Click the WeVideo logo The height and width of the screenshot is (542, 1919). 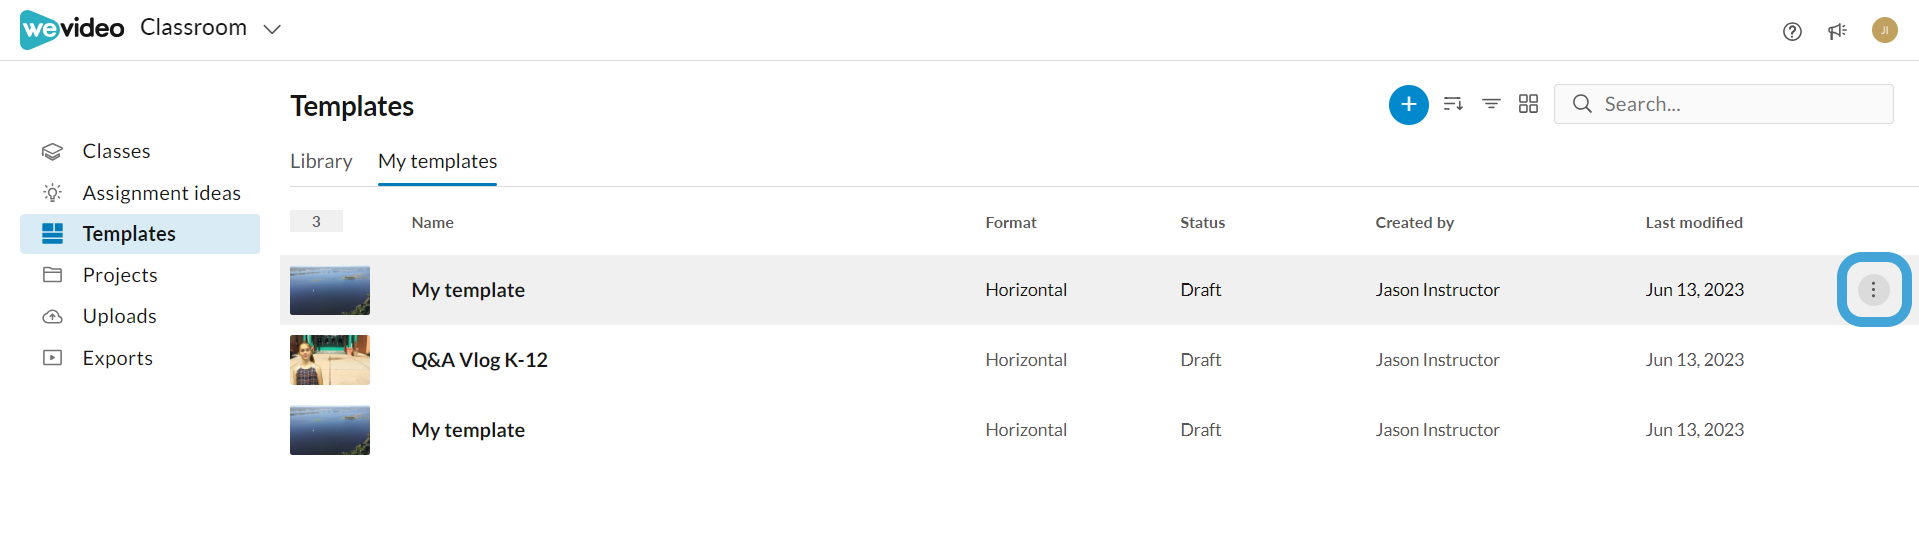click(x=72, y=29)
